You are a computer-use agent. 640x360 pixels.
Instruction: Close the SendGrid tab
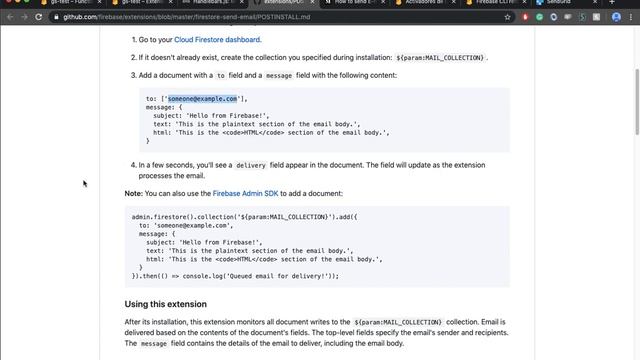(595, 2)
